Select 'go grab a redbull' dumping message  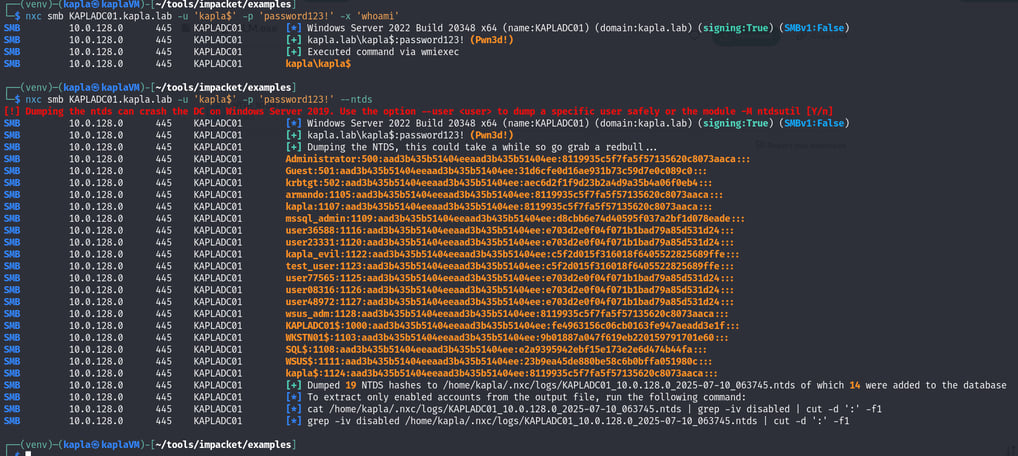pos(473,147)
